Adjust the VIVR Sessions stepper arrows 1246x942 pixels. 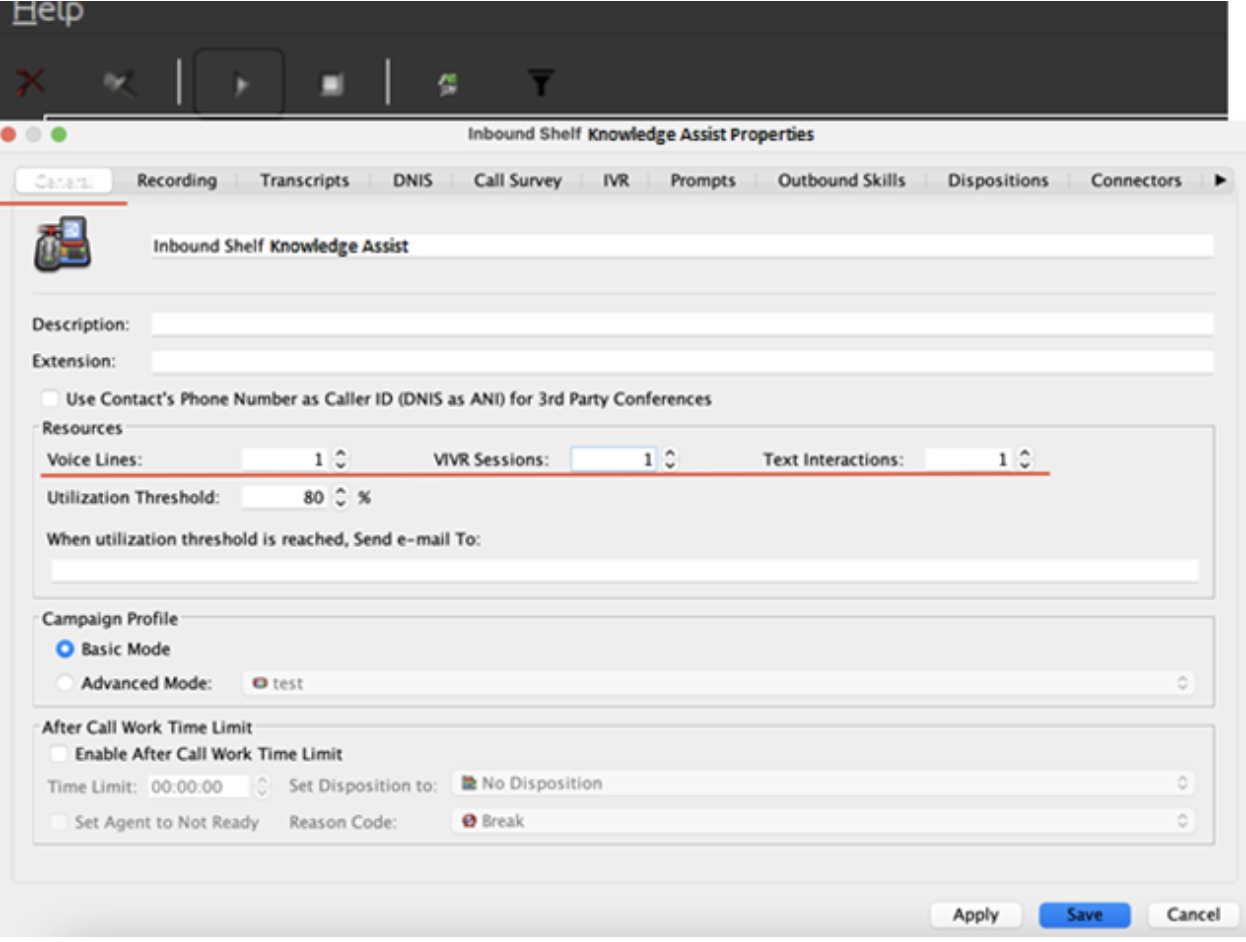point(670,459)
